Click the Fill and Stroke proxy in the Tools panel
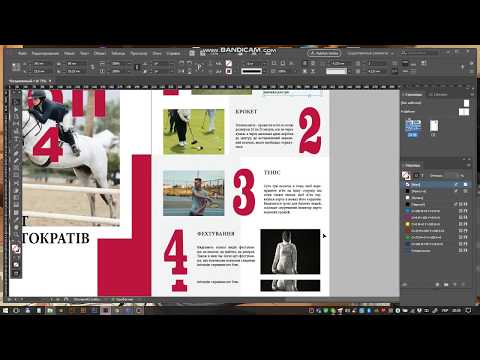The height and width of the screenshot is (360, 480). pyautogui.click(x=16, y=249)
